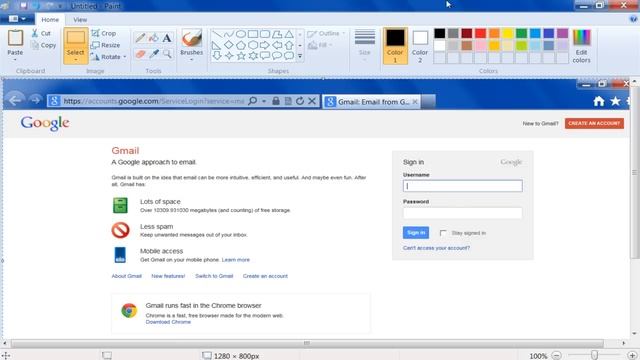Image resolution: width=640 pixels, height=360 pixels.
Task: Select the Eraser tool
Action: [x=140, y=54]
